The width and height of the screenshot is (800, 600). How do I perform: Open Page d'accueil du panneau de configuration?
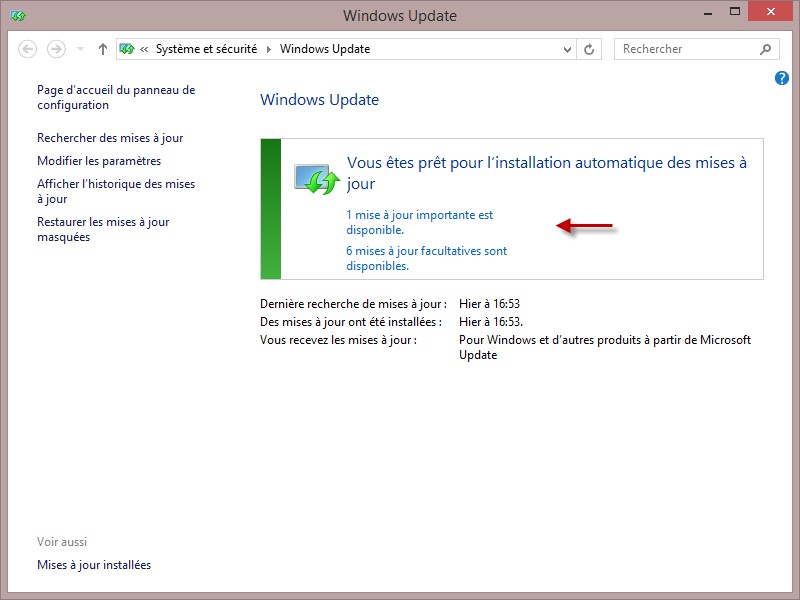tap(116, 97)
